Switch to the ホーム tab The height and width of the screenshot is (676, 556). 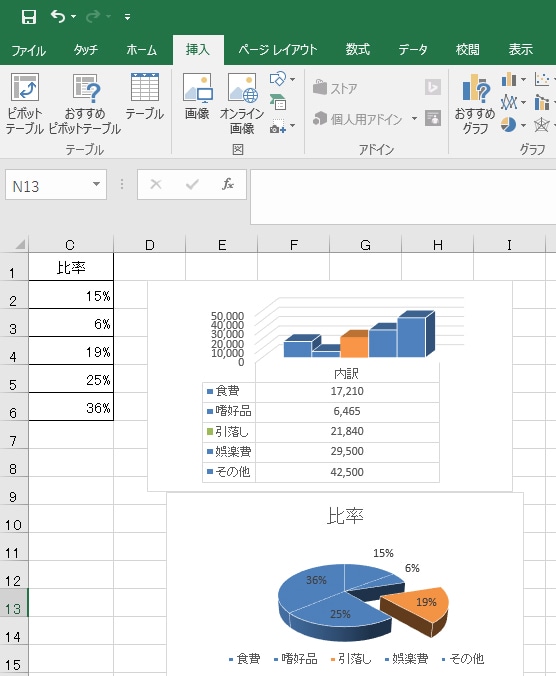(141, 50)
